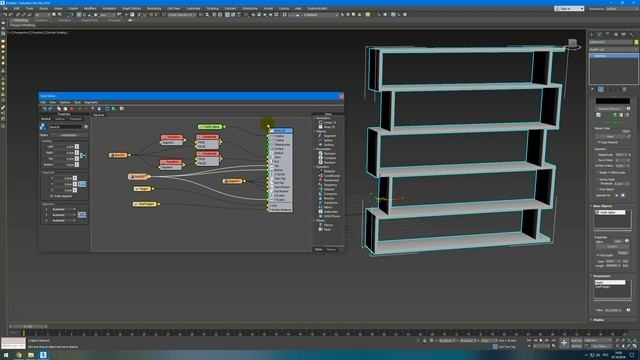Collapse the Others group in Items list
The width and height of the screenshot is (640, 360).
point(314,221)
